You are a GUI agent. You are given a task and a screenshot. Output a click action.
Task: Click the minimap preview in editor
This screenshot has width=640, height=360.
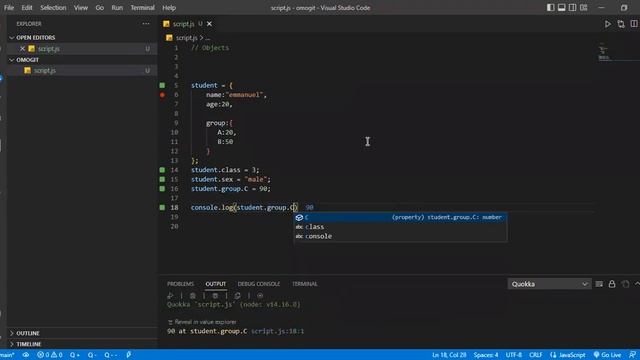pos(604,52)
